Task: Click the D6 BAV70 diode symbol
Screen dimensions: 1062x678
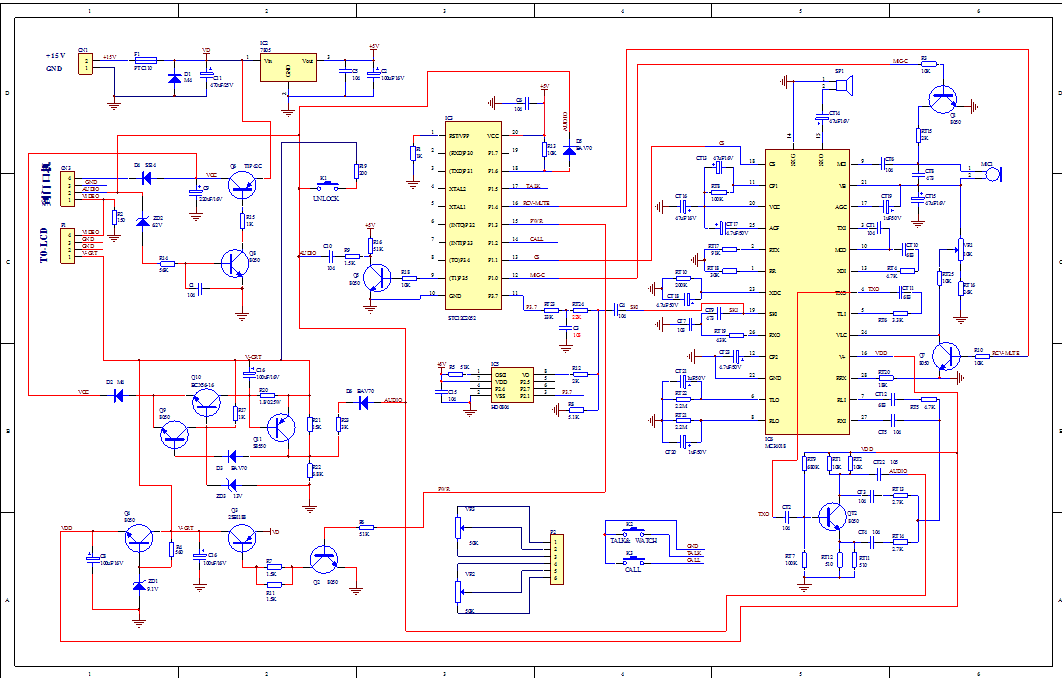Action: [363, 403]
